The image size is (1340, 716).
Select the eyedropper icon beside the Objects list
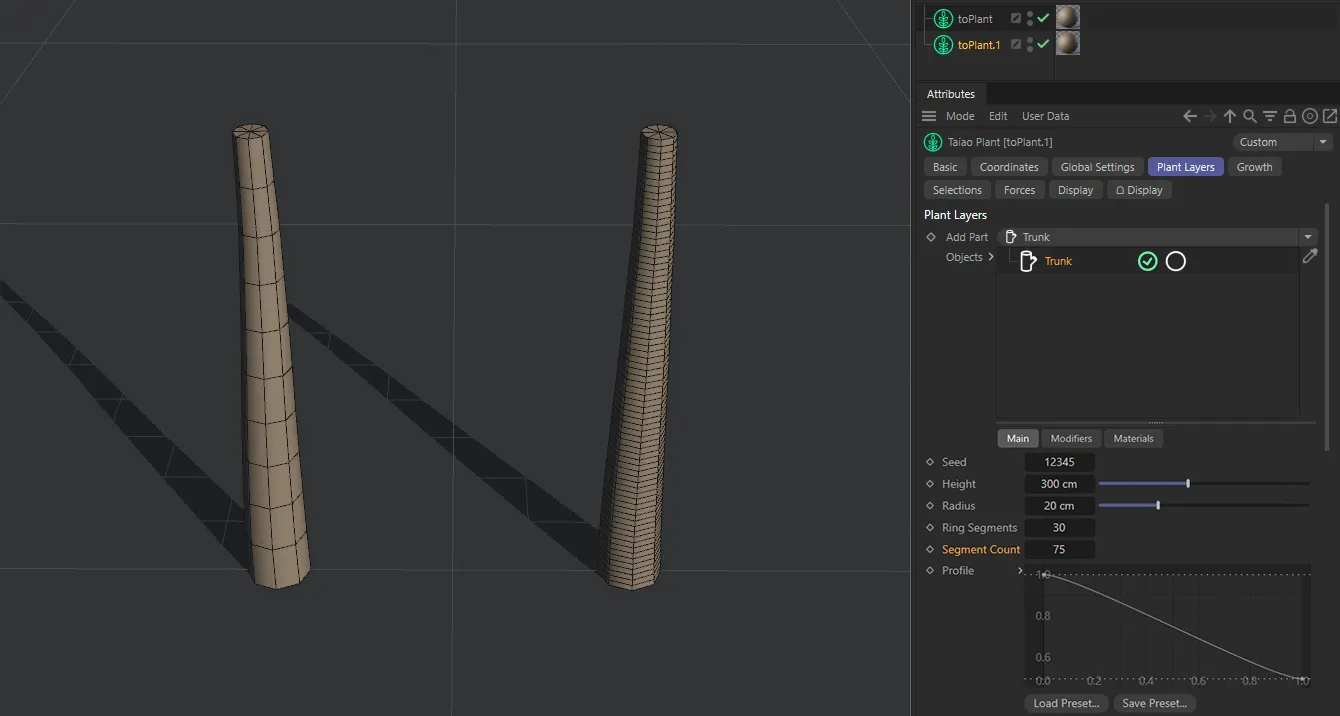point(1311,257)
